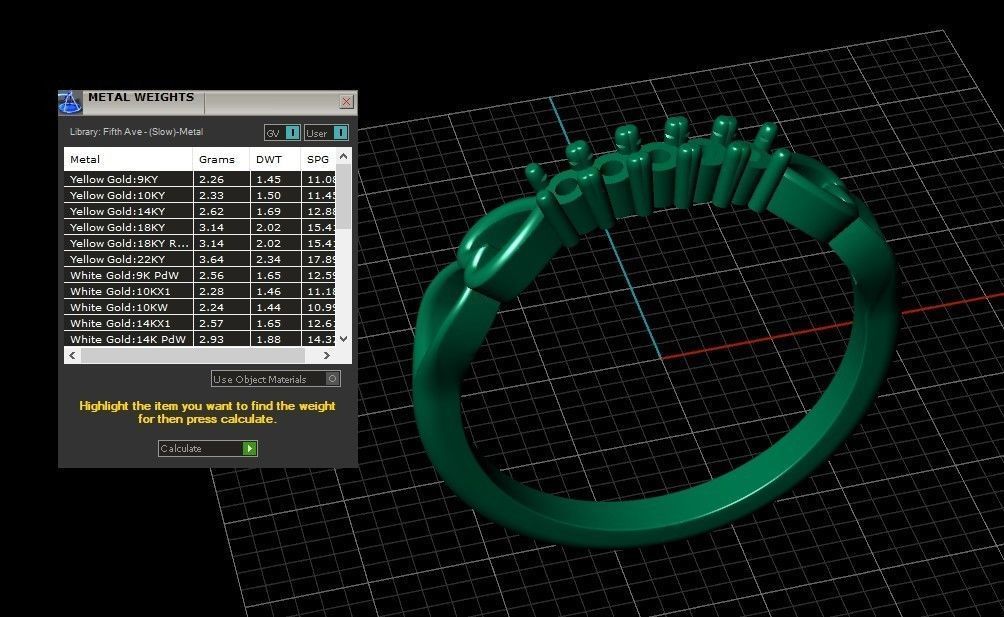Click the 1.69 DWT value
The image size is (1004, 617).
[x=268, y=211]
